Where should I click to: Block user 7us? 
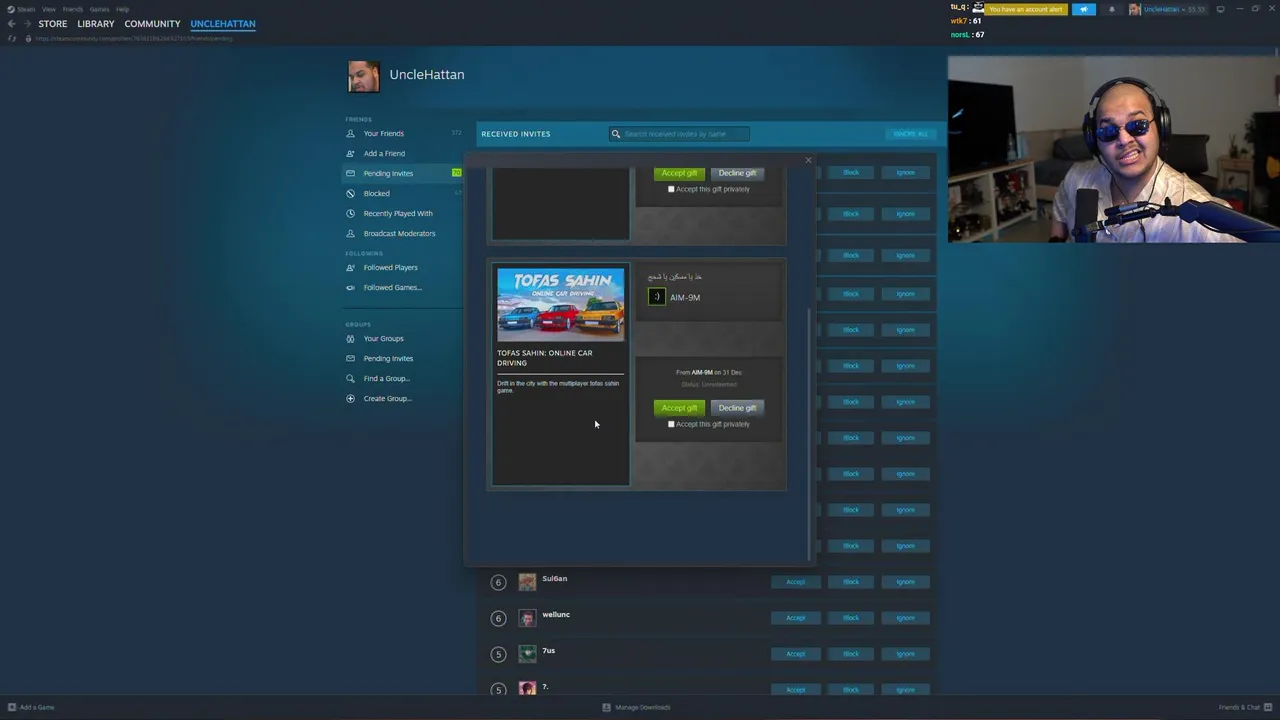pos(851,654)
